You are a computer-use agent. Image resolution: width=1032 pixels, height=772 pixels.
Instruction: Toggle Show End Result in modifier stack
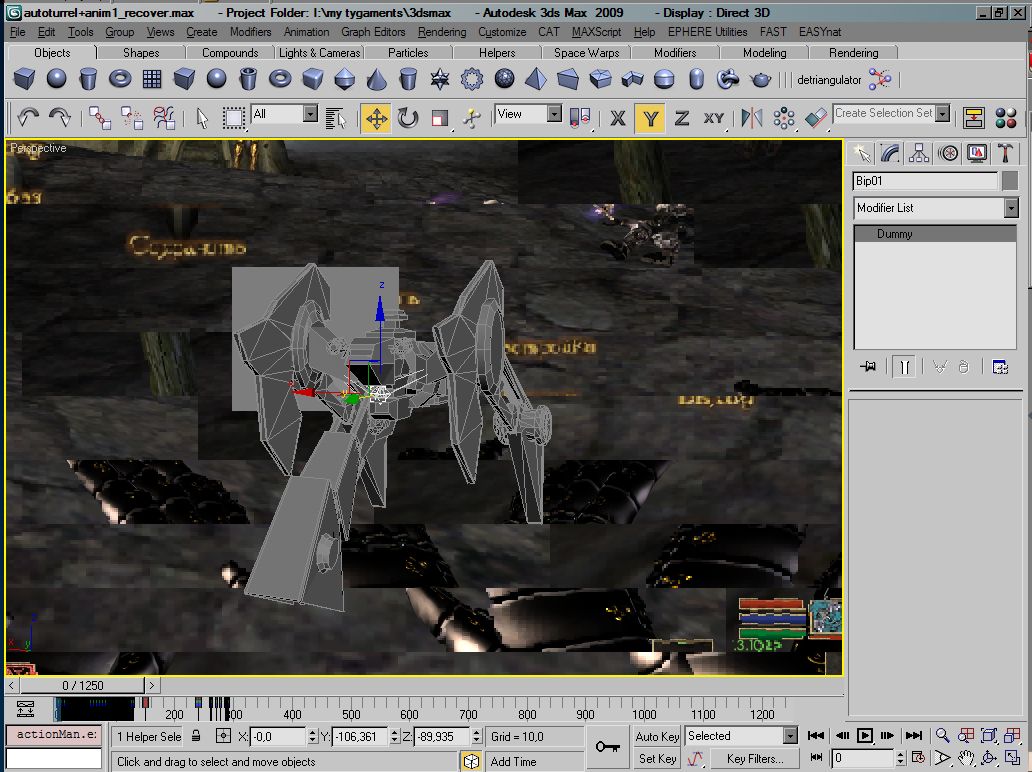pos(904,367)
